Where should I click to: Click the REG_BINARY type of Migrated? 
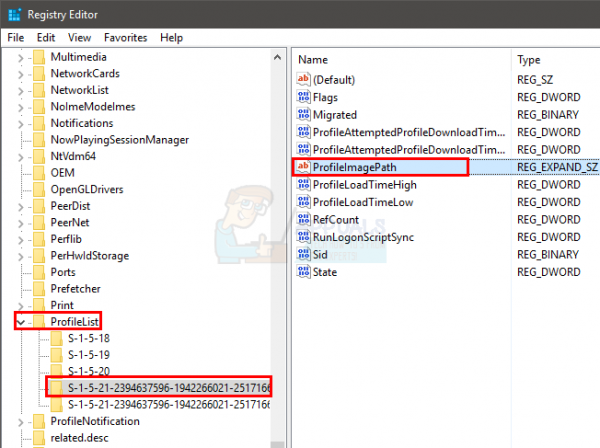pyautogui.click(x=548, y=115)
